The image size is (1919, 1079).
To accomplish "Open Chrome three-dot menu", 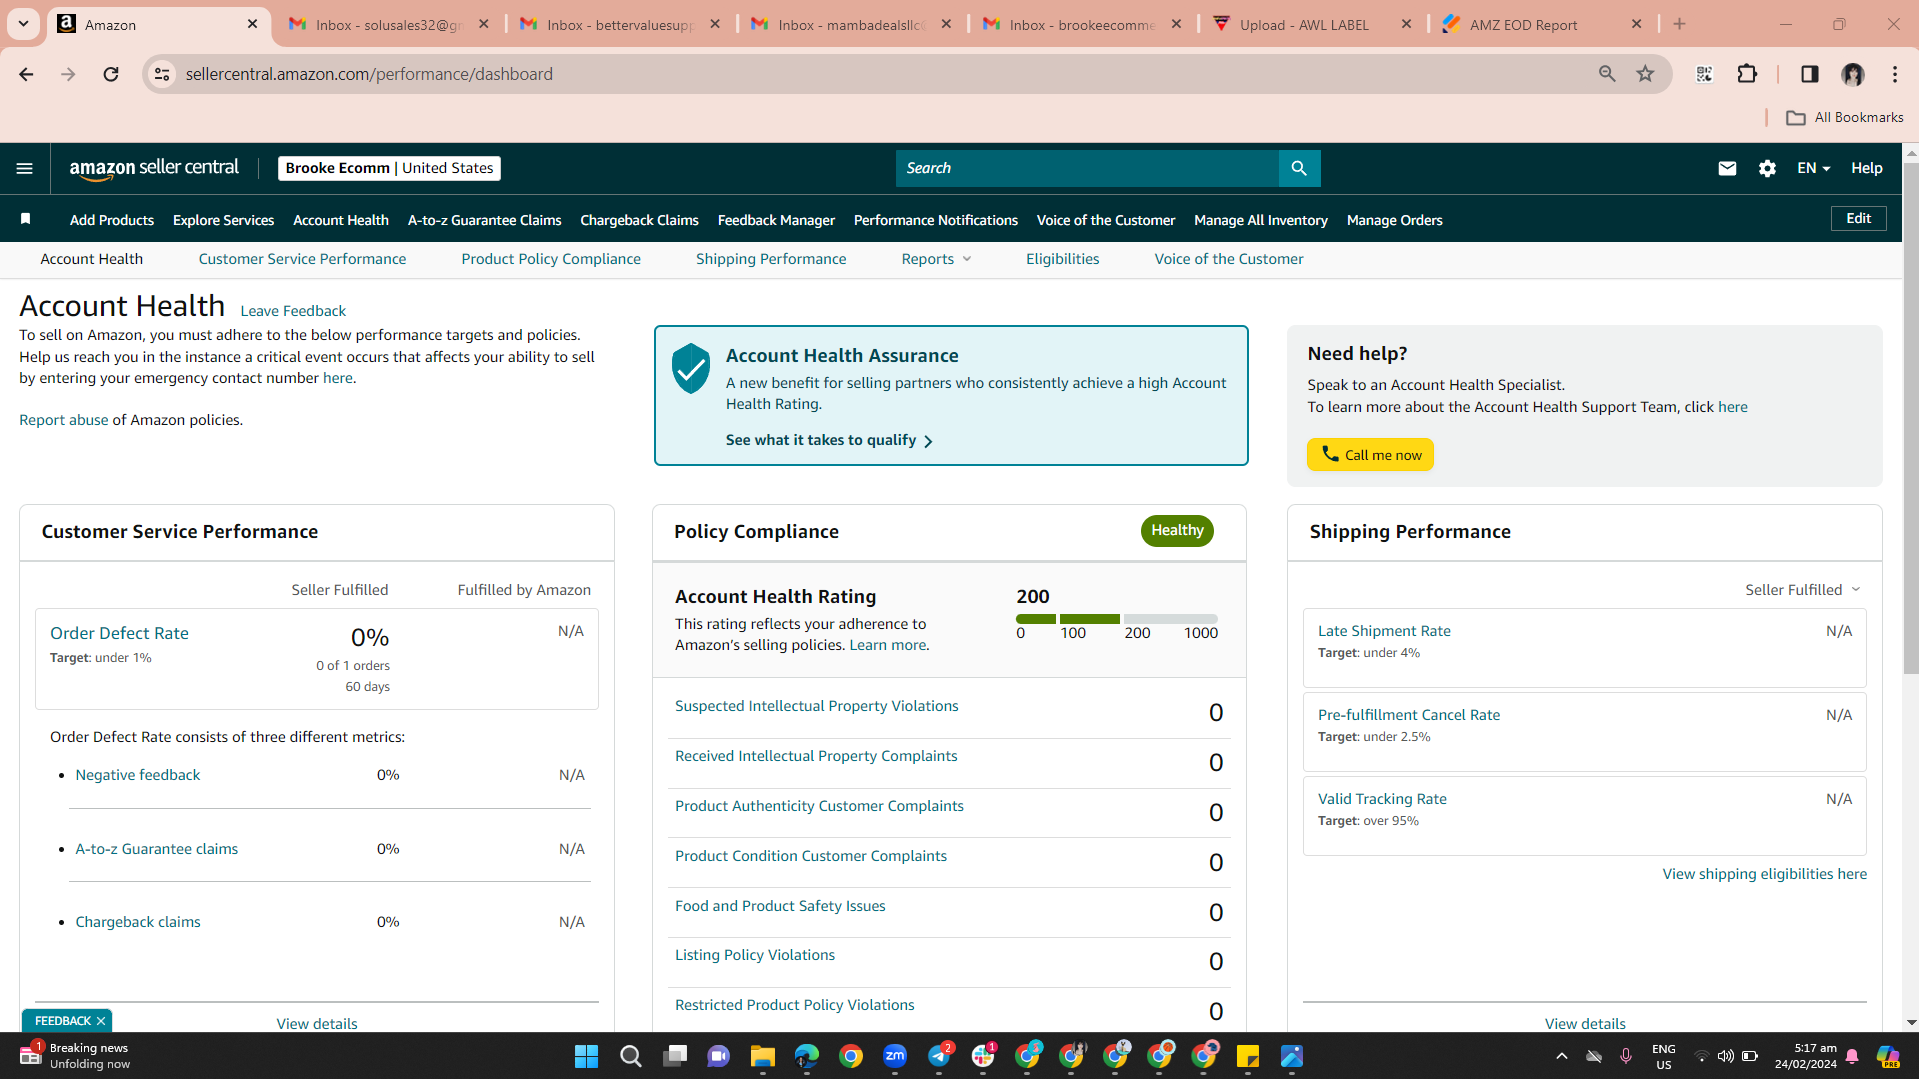I will click(1895, 74).
